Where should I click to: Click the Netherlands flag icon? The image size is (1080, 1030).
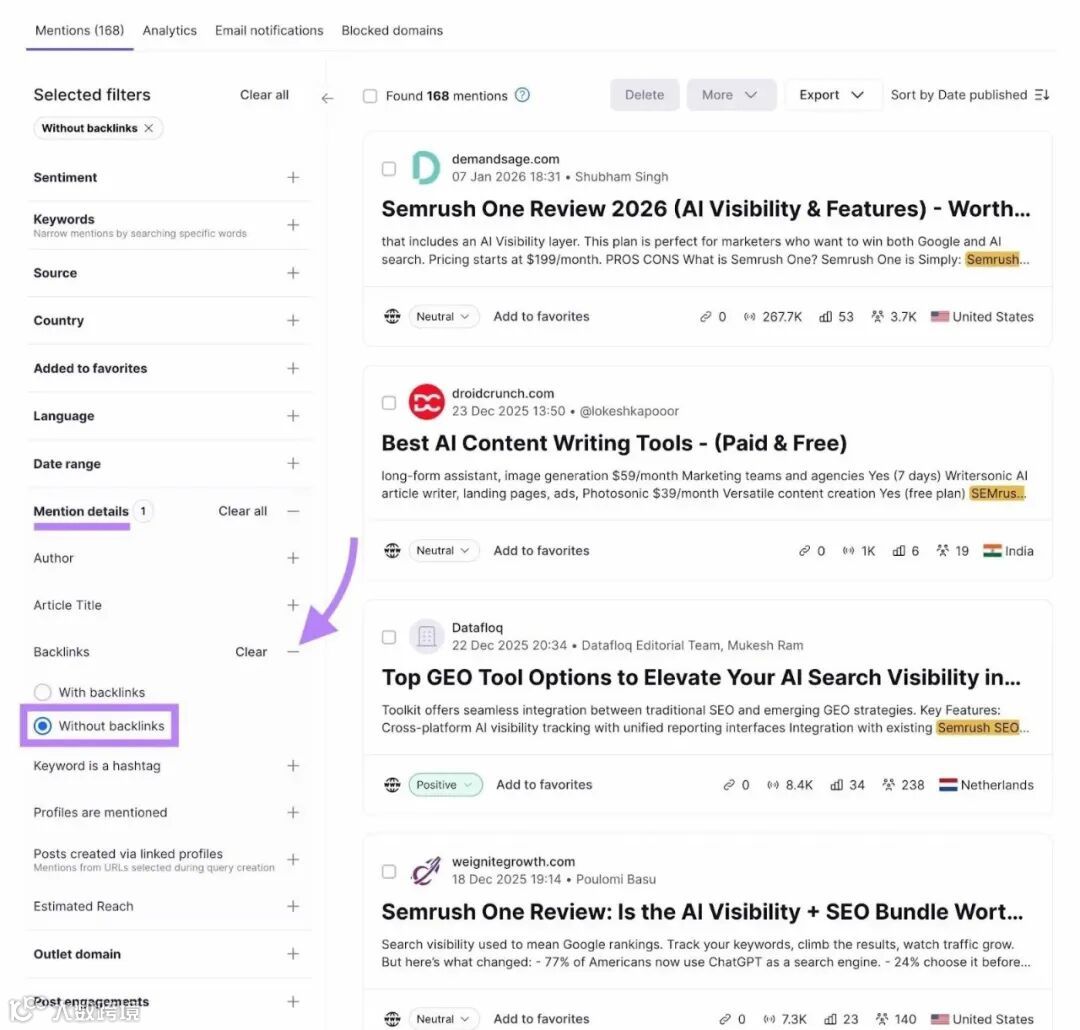[948, 785]
